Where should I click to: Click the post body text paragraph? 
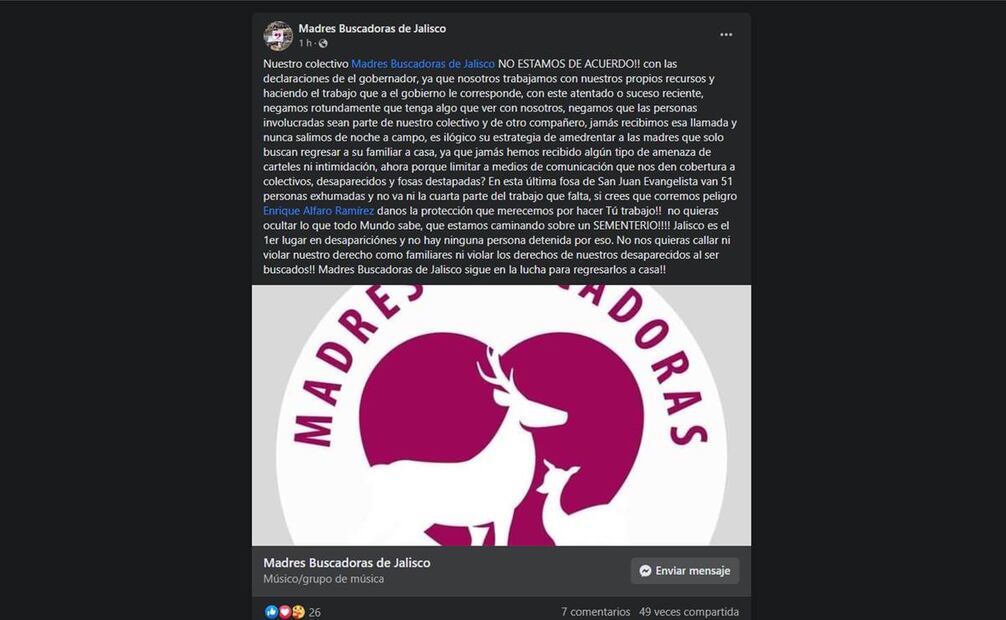coord(500,167)
